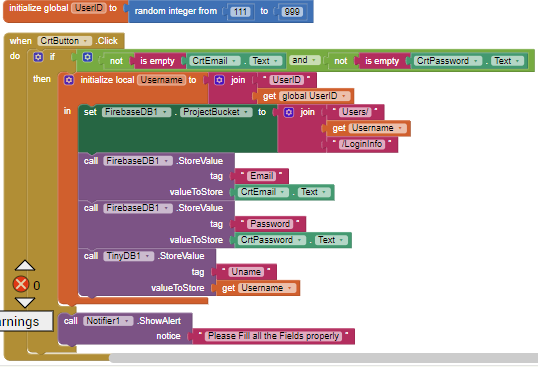Jump to the next warning with the down triangle
This screenshot has width=538, height=367.
click(x=25, y=303)
